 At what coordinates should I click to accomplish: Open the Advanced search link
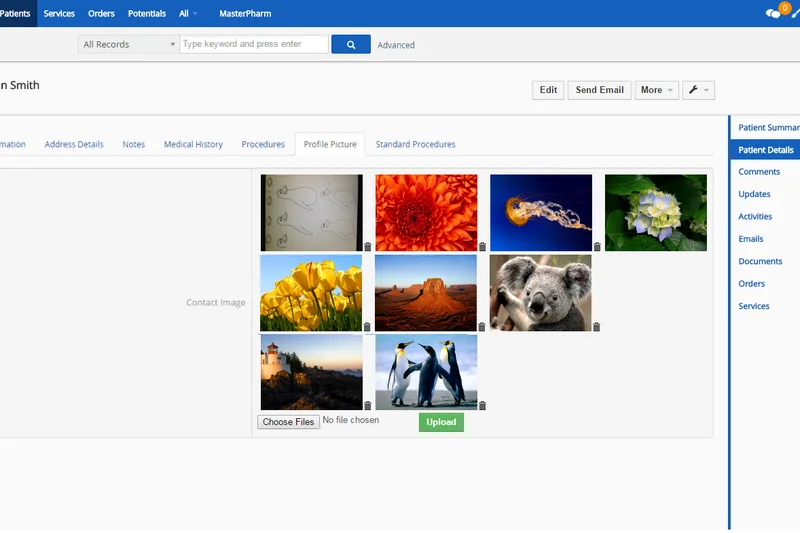click(396, 45)
